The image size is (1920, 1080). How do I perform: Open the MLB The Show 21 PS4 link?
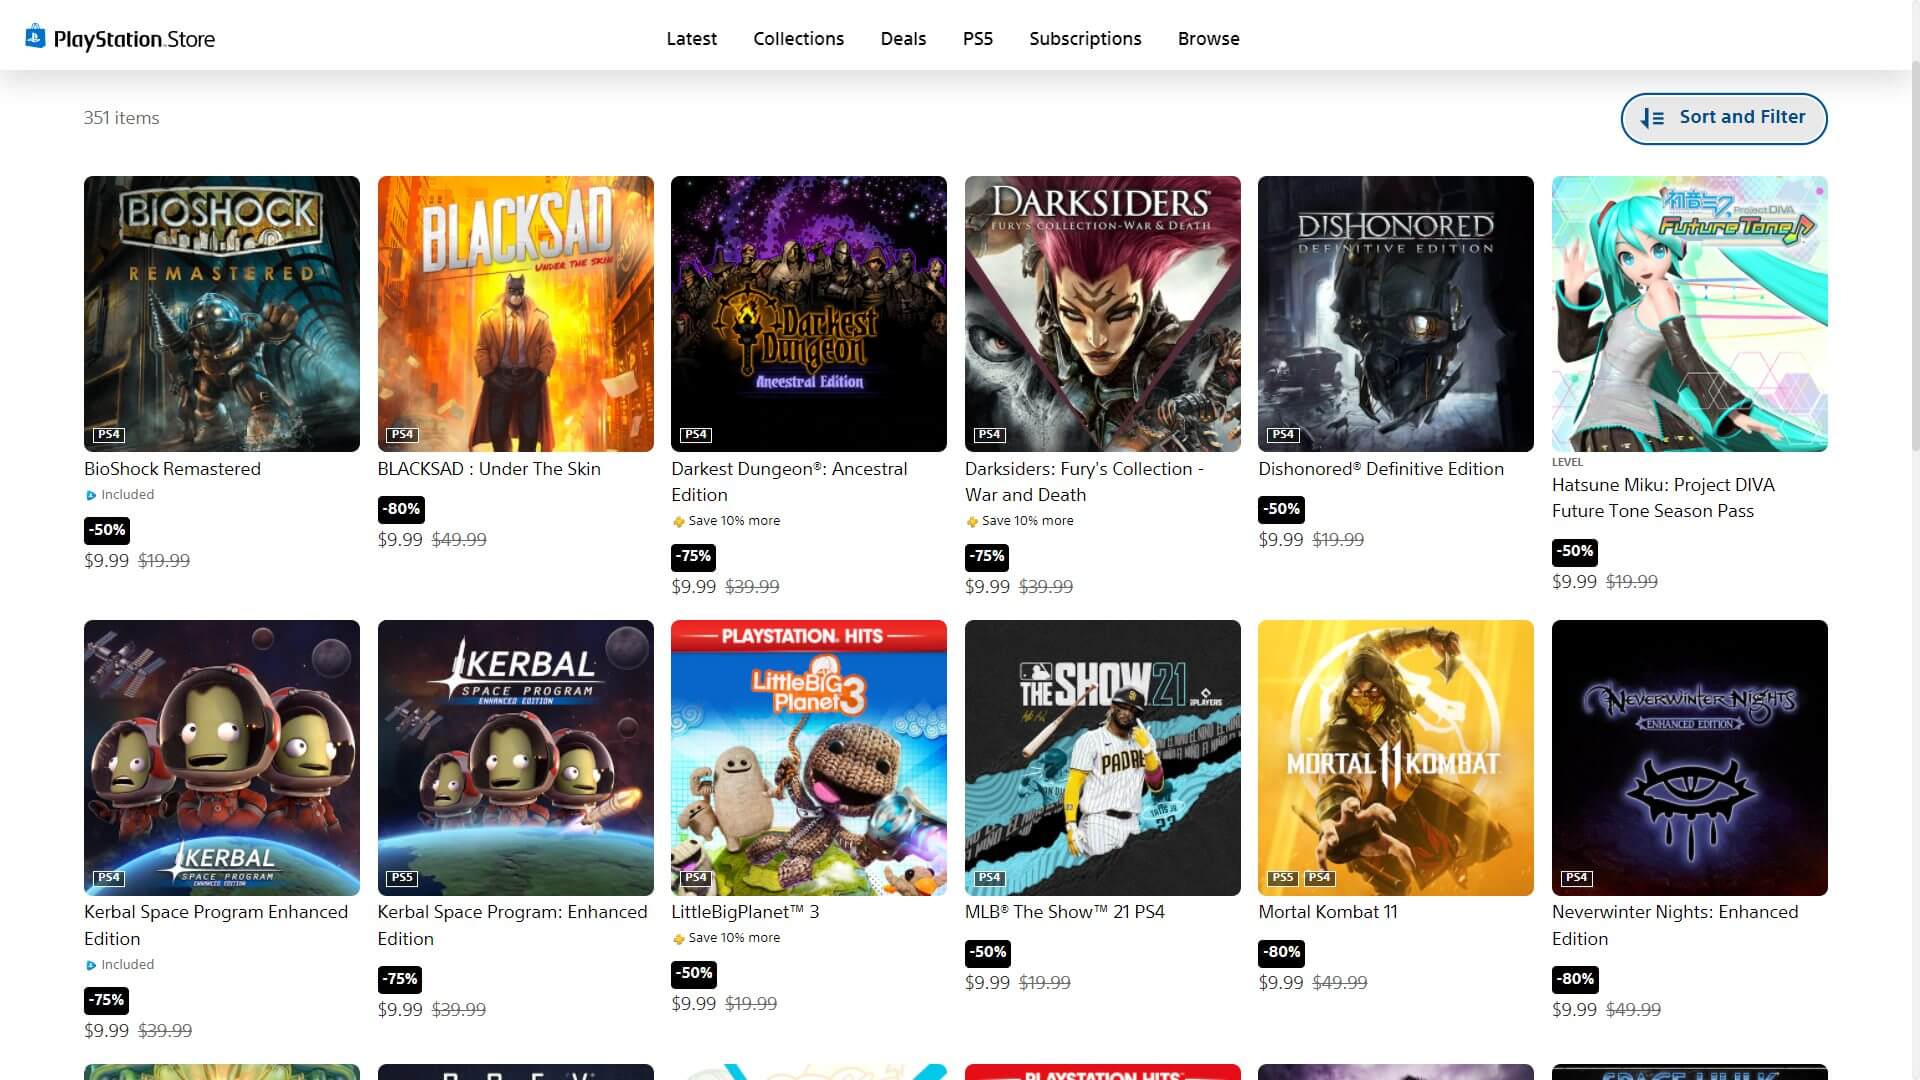tap(1064, 912)
